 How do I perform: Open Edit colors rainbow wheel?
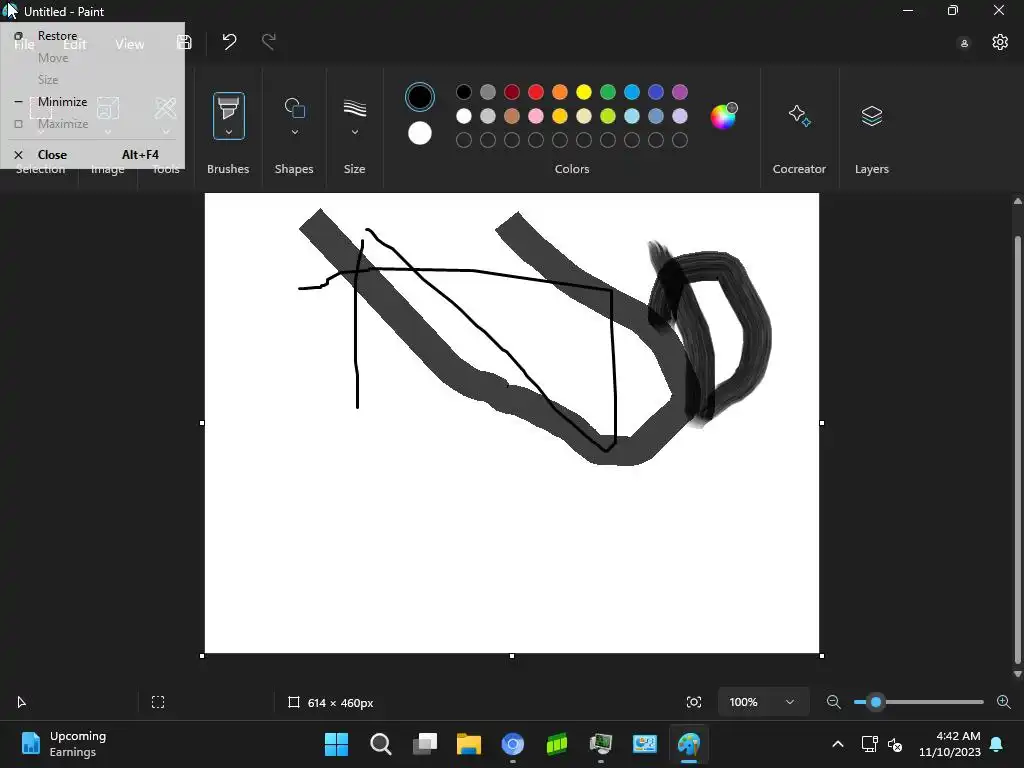[x=723, y=116]
